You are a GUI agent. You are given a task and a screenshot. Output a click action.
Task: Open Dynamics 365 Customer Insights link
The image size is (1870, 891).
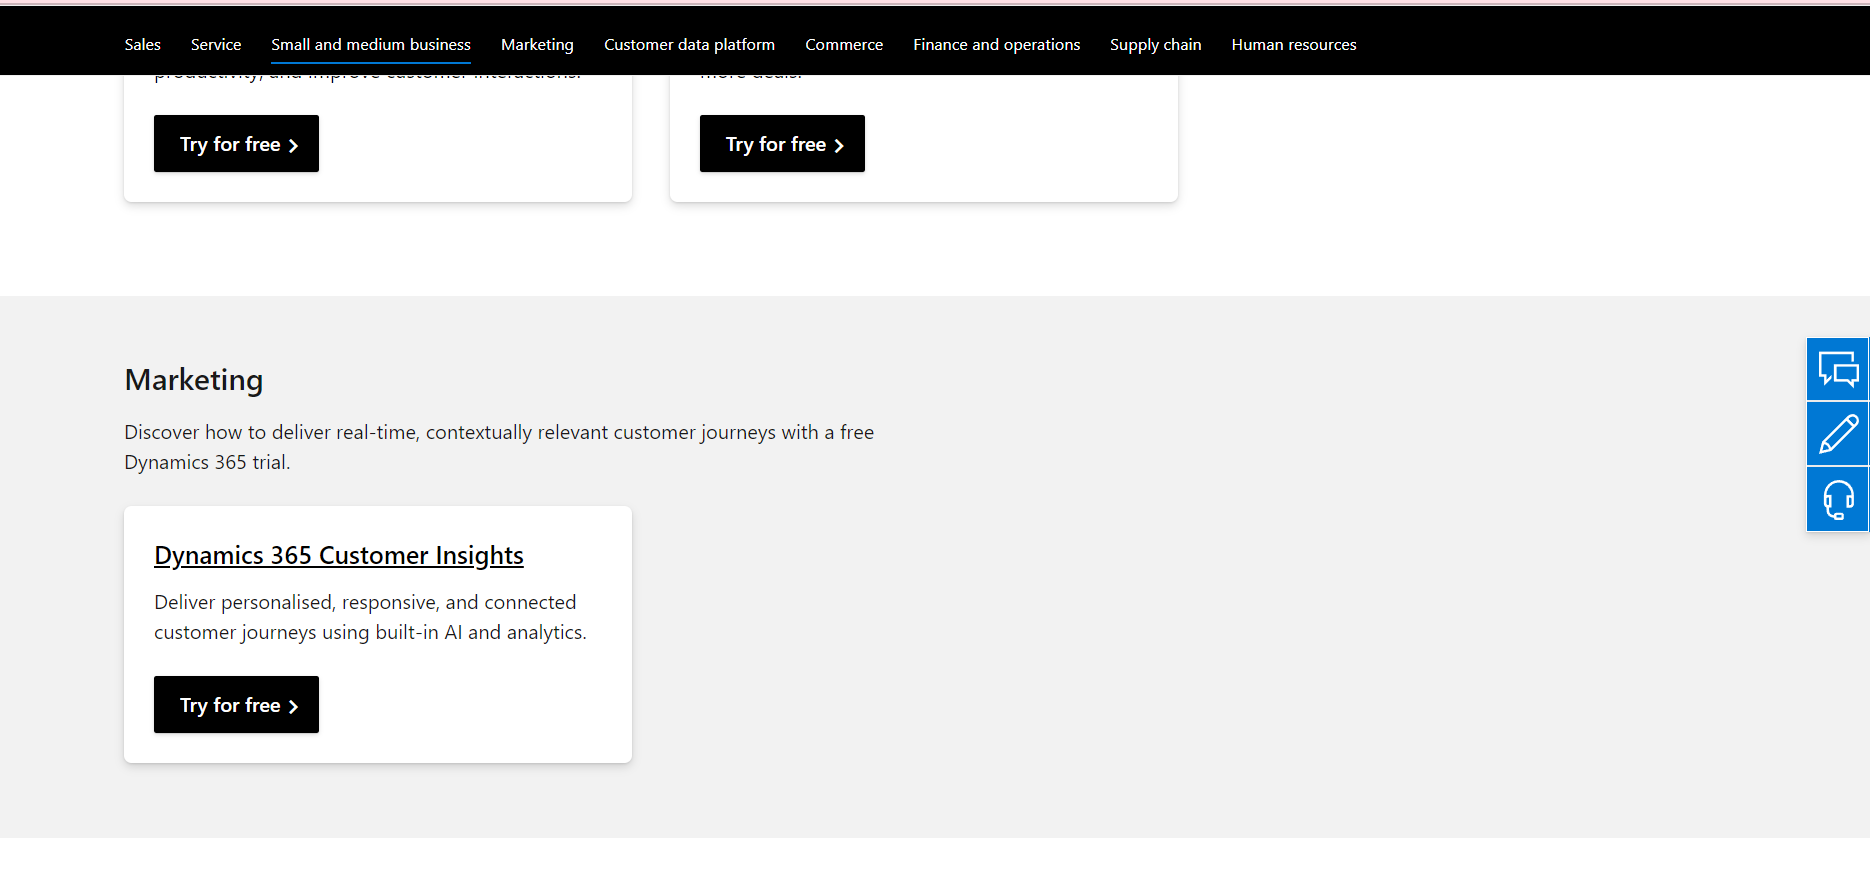point(339,555)
